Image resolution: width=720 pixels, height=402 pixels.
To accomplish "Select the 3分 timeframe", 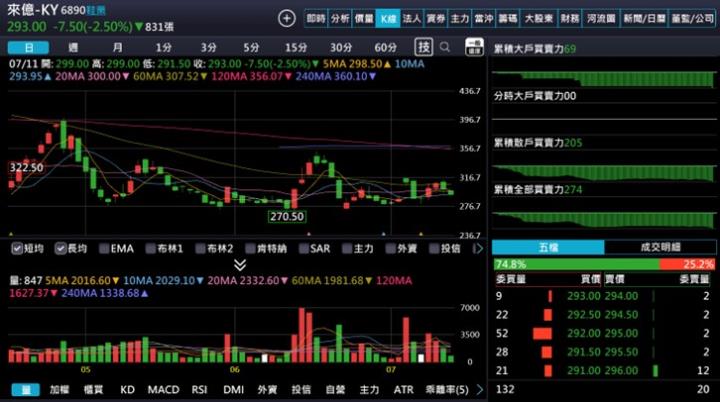I will (208, 47).
